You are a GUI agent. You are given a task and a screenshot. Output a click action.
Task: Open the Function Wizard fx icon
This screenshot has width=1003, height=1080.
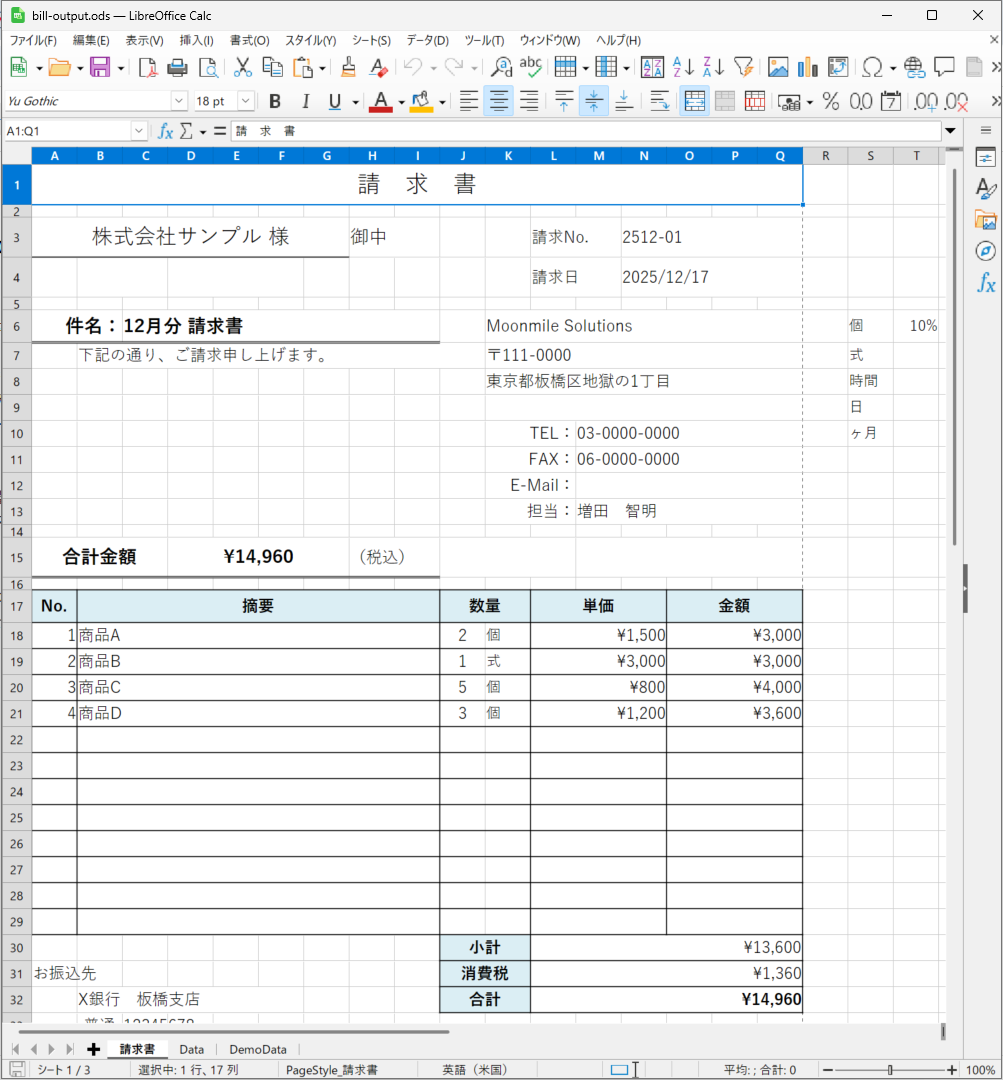coord(165,131)
